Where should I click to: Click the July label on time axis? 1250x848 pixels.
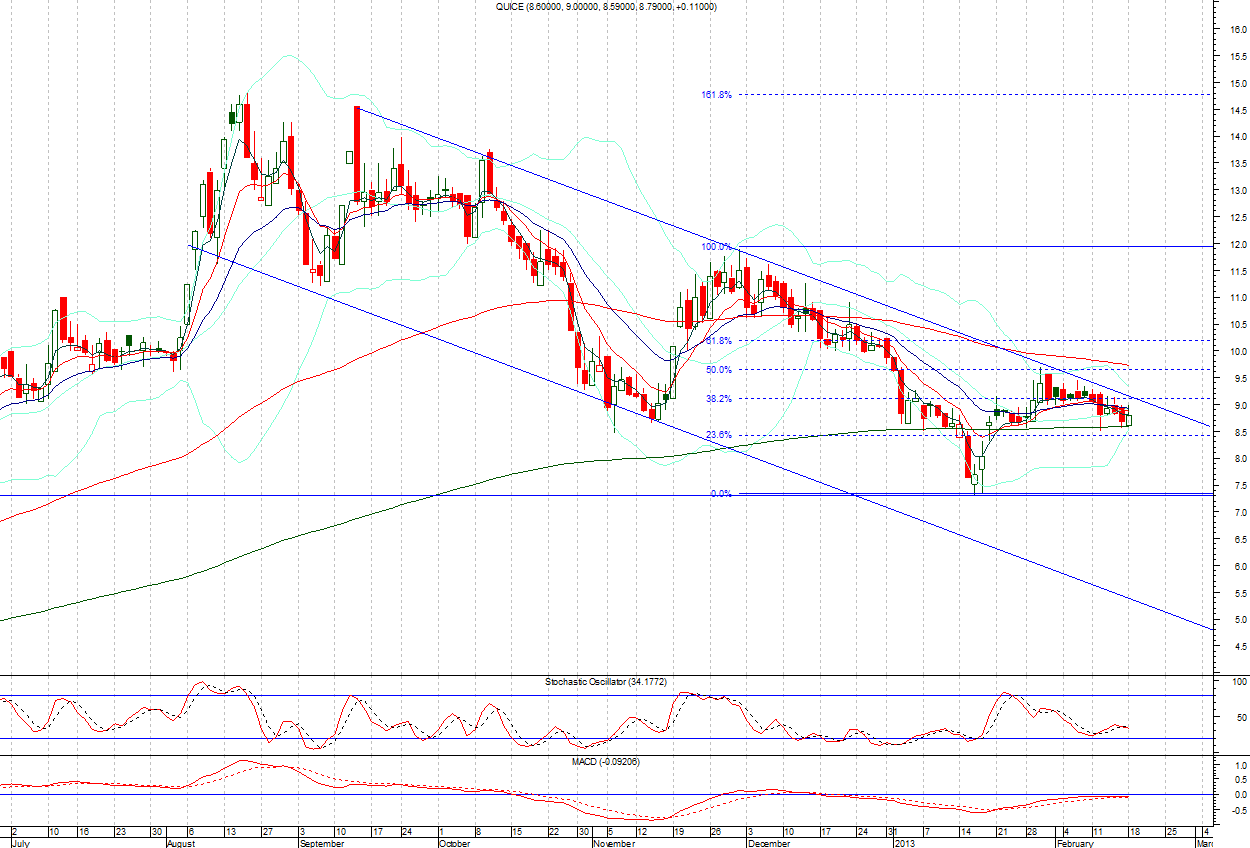pyautogui.click(x=12, y=843)
